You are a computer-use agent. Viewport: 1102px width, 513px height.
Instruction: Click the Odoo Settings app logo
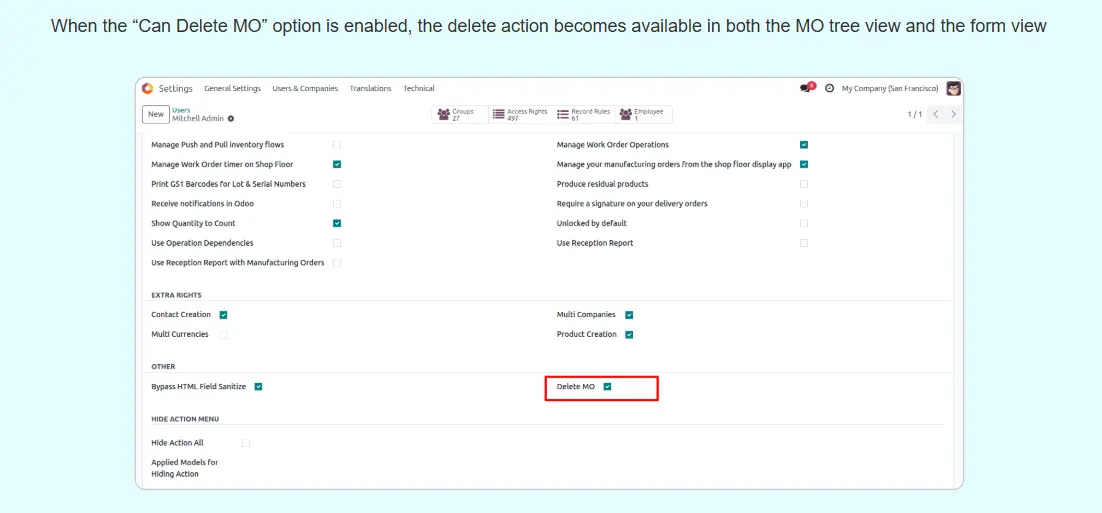(x=148, y=88)
